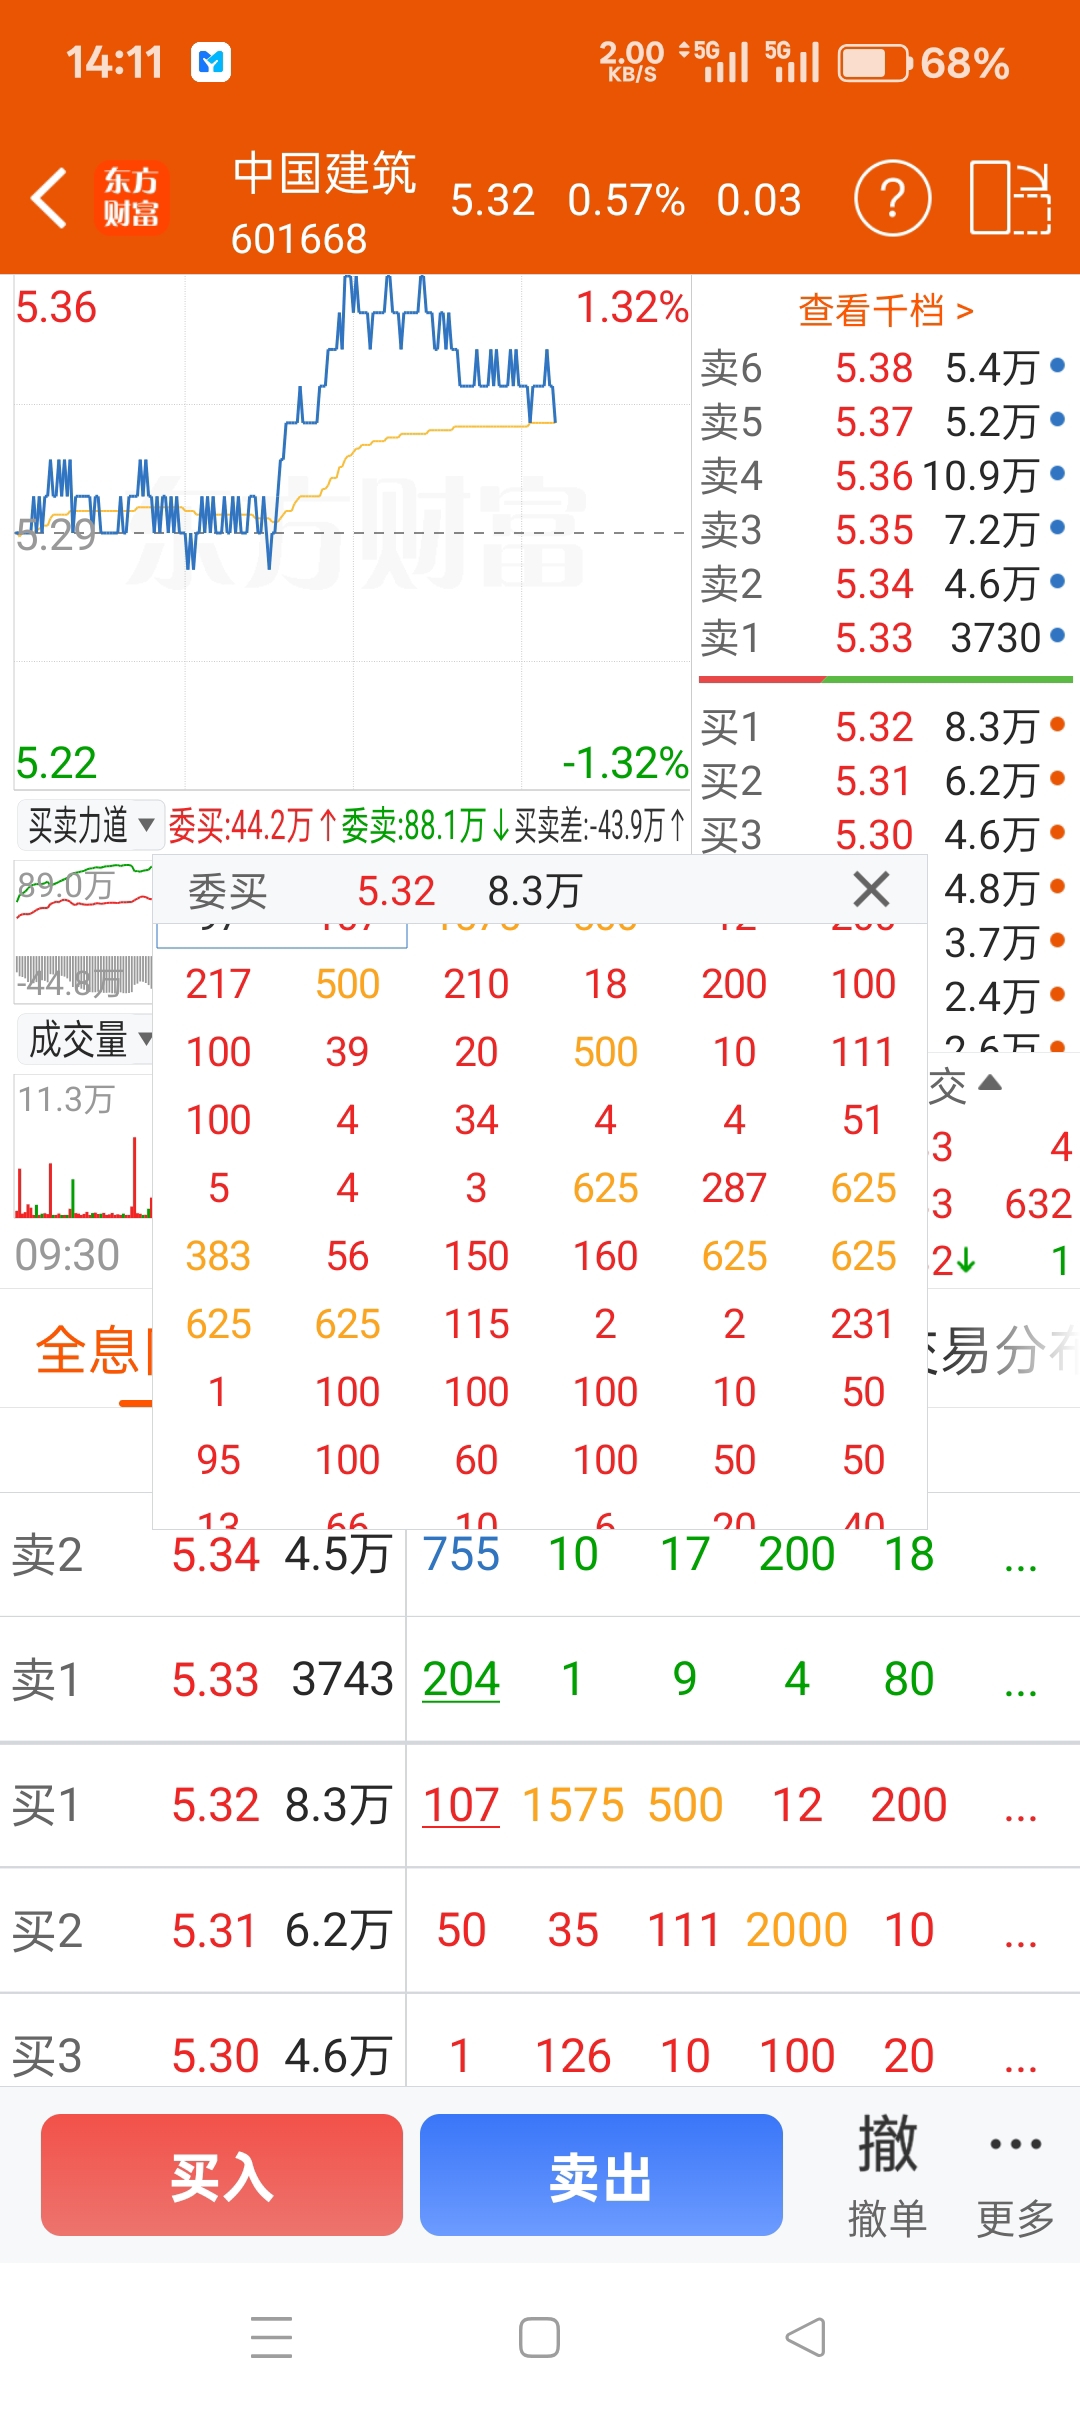Tap the 东方财富 logo icon
Screen dimensions: 1080x2412
click(131, 197)
